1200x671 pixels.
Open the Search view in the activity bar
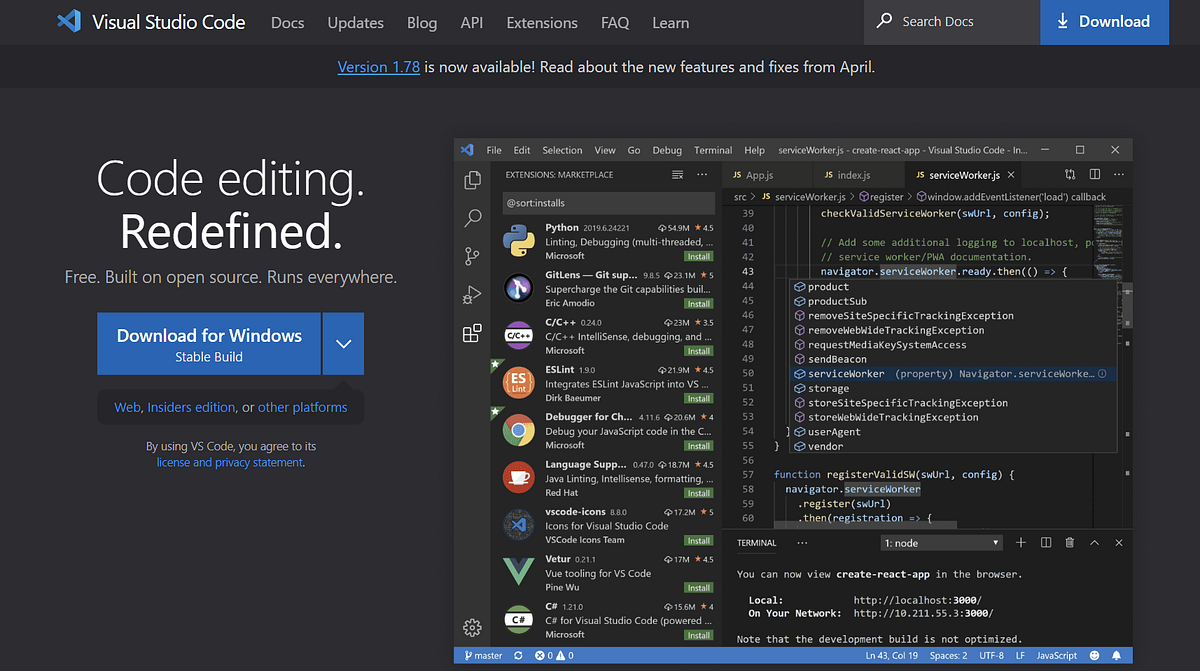point(472,218)
